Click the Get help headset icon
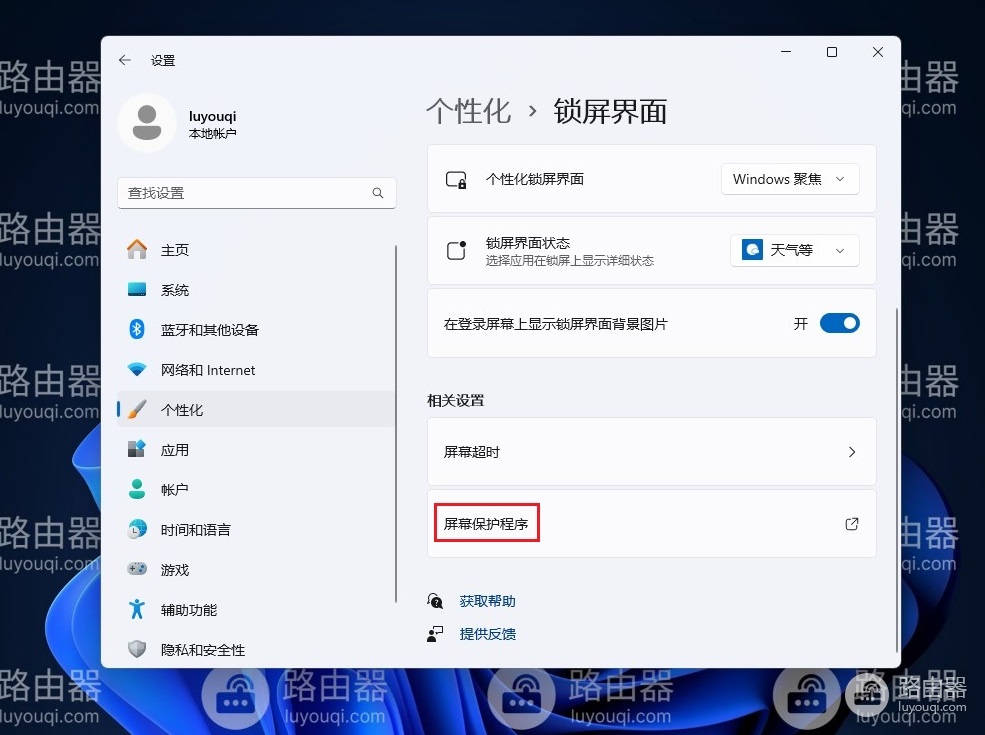 point(435,601)
